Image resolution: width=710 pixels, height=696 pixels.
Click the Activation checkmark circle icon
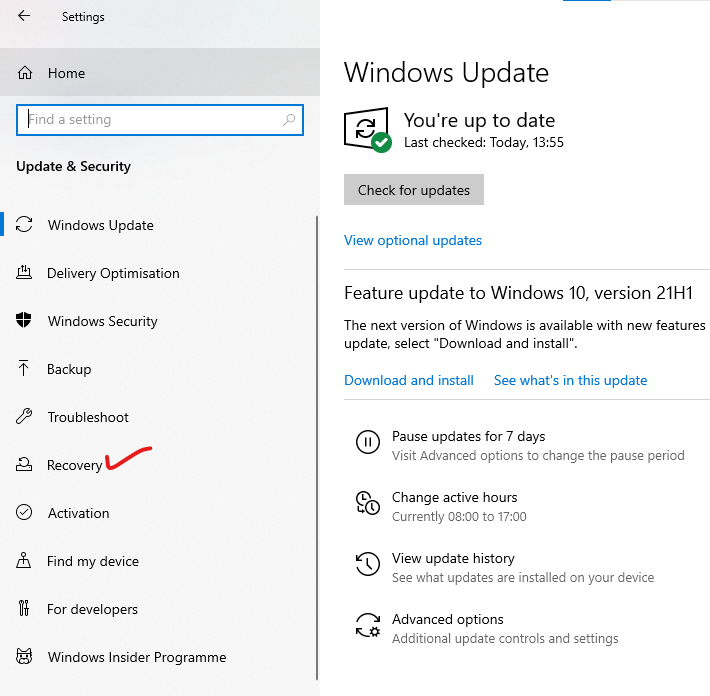pos(24,513)
